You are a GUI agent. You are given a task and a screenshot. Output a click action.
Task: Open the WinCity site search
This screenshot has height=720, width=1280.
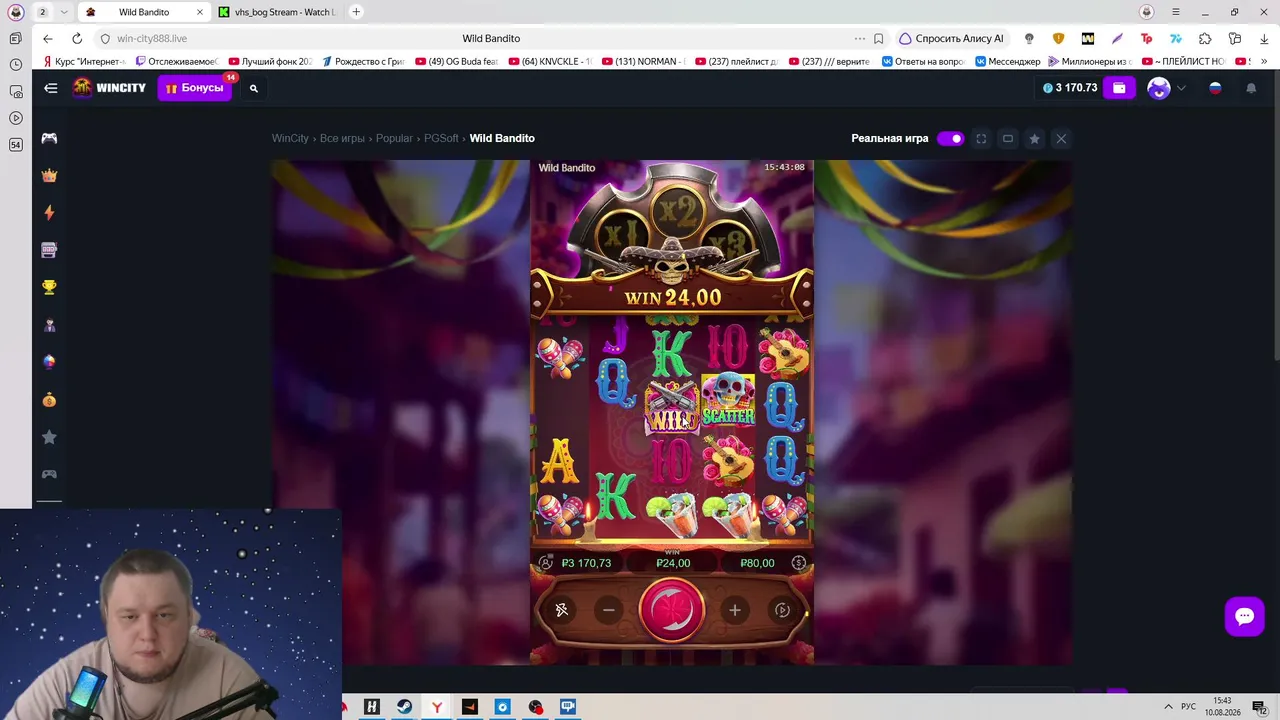(x=254, y=88)
